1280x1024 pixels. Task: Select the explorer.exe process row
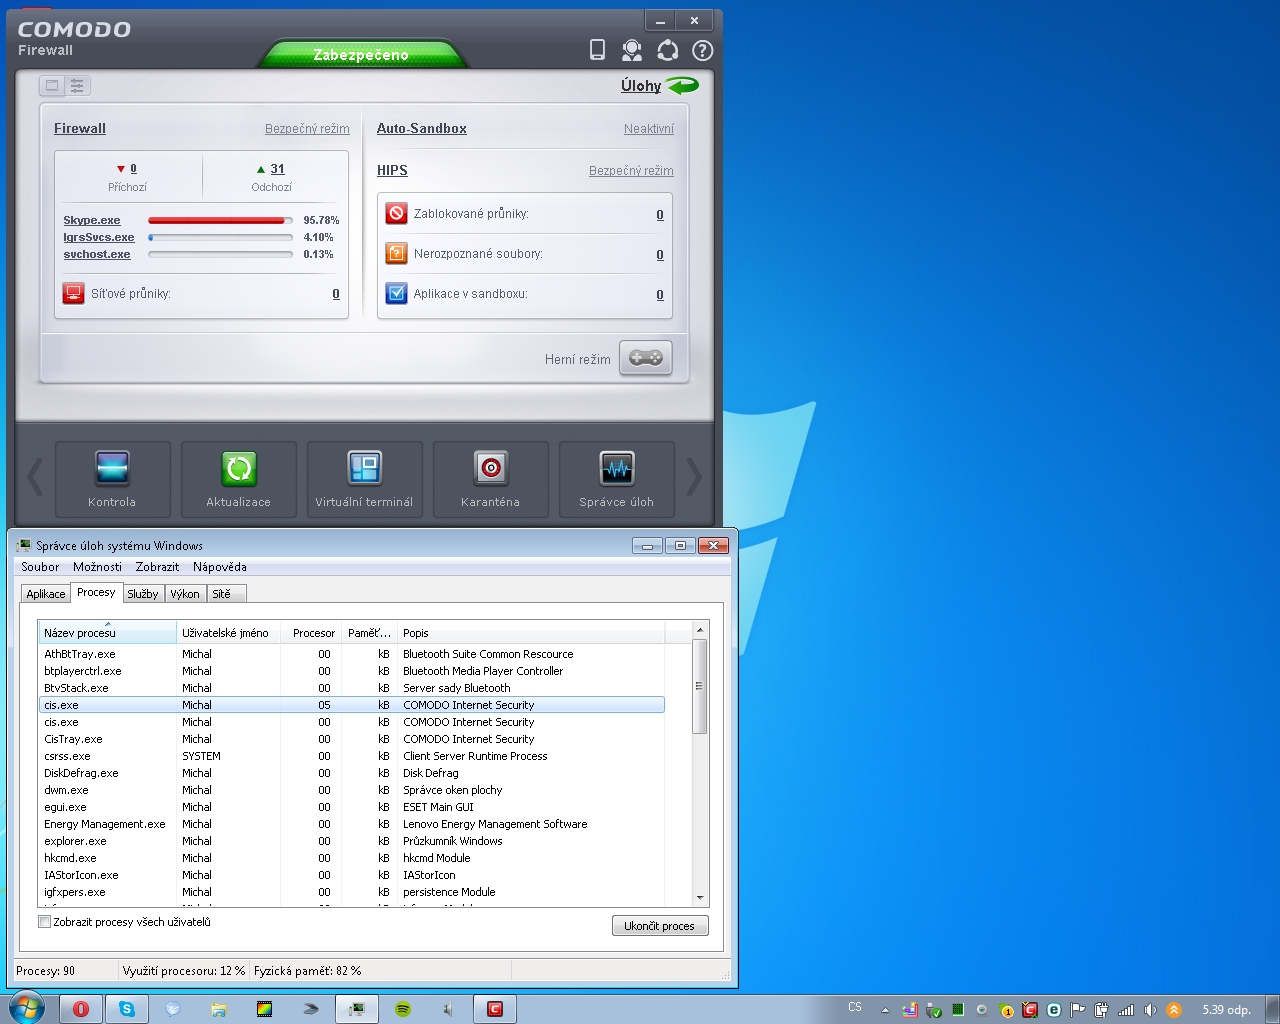click(x=352, y=841)
